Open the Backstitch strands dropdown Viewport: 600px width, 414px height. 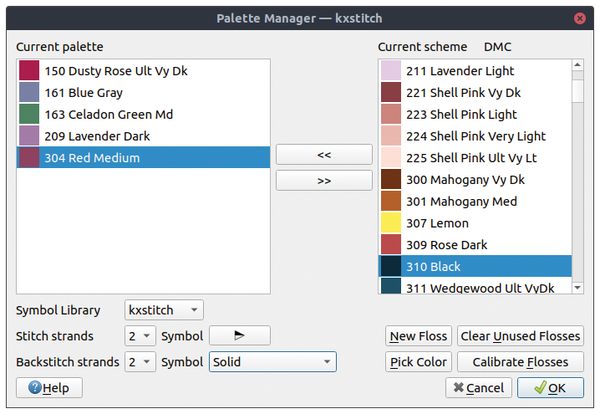(x=140, y=362)
